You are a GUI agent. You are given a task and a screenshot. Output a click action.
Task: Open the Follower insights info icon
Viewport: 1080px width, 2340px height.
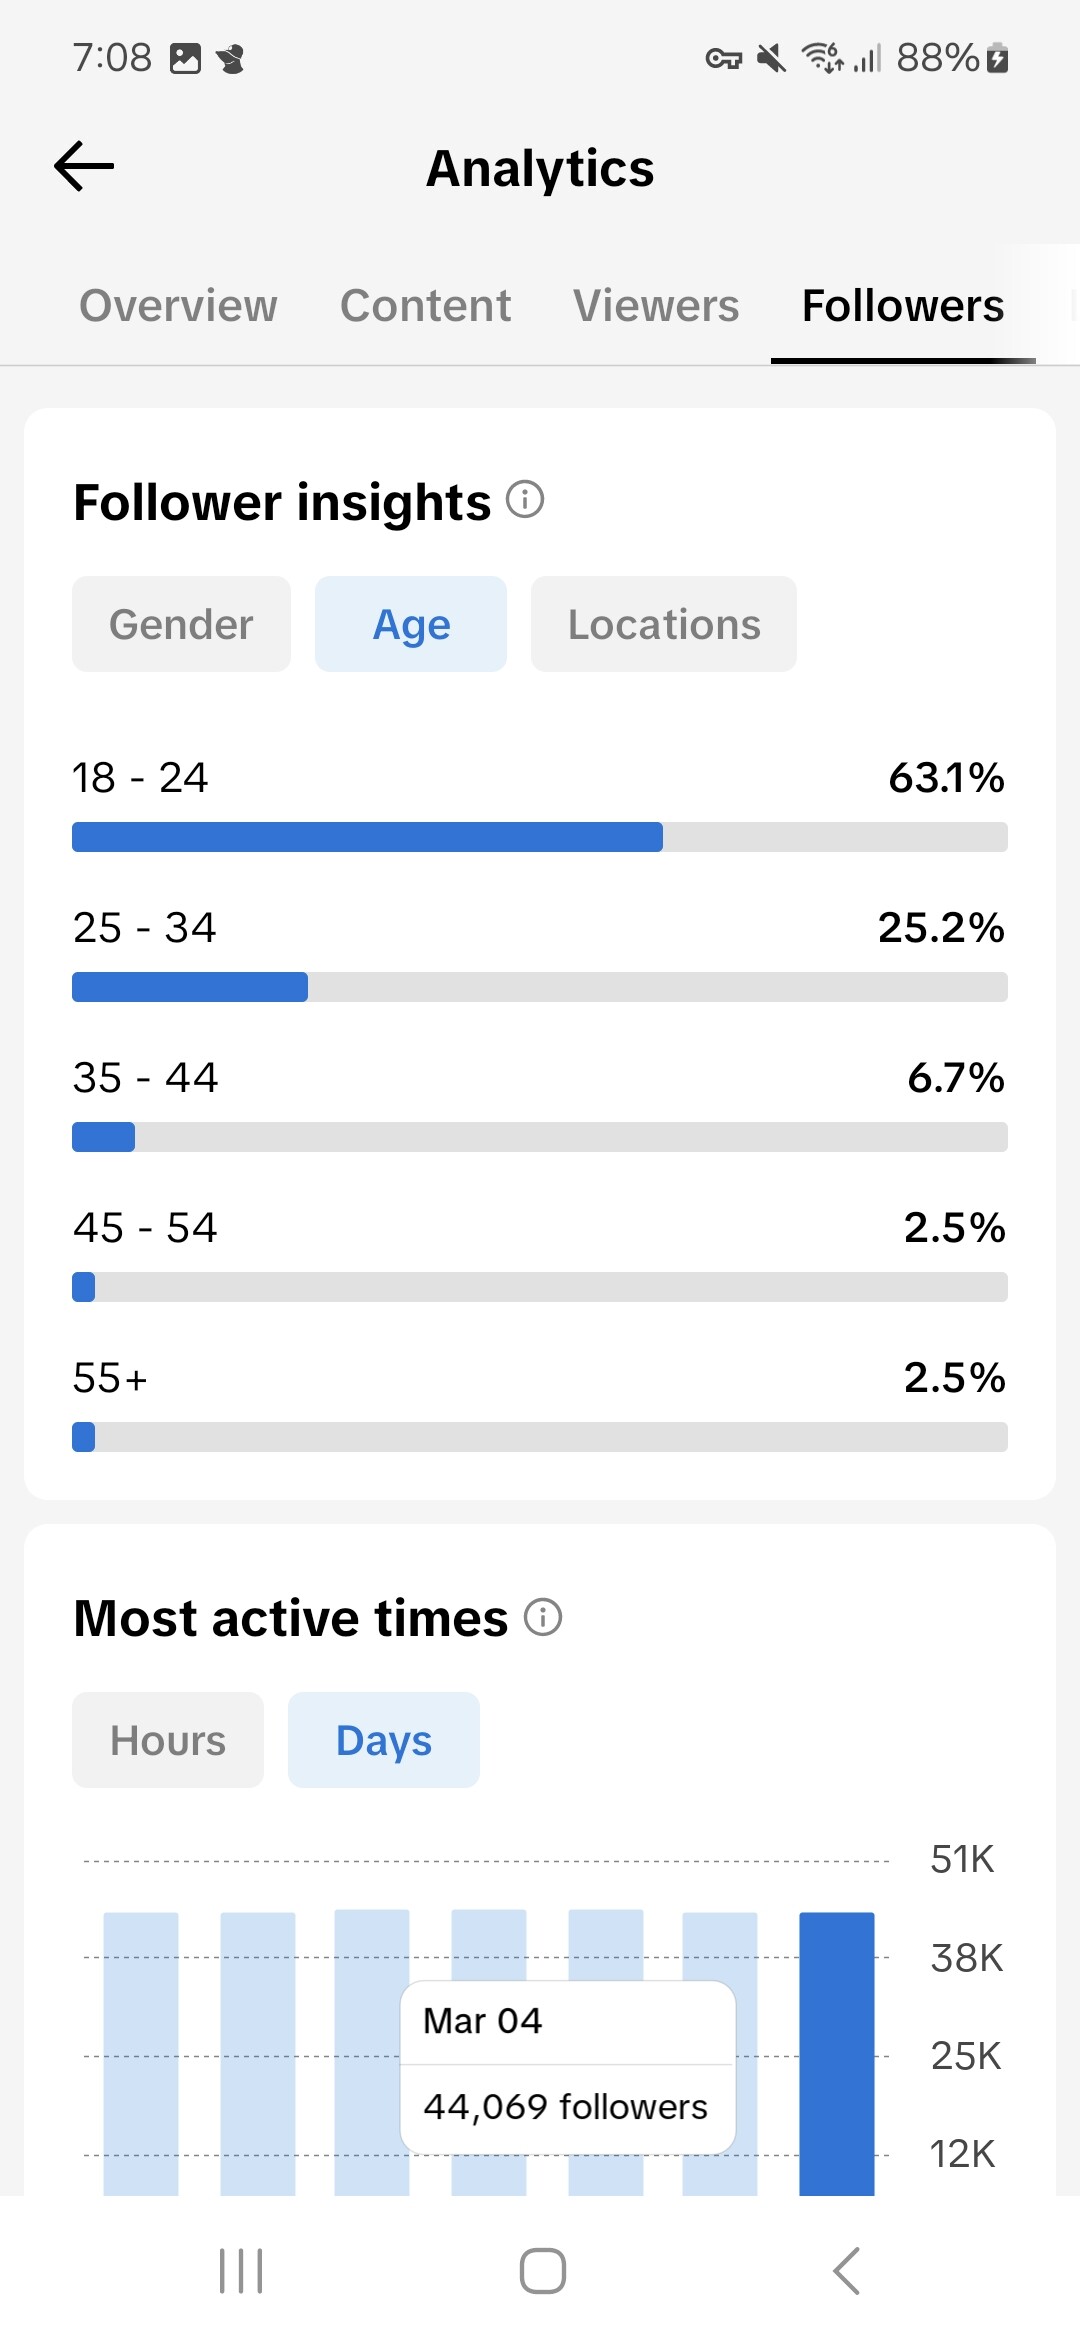(525, 499)
